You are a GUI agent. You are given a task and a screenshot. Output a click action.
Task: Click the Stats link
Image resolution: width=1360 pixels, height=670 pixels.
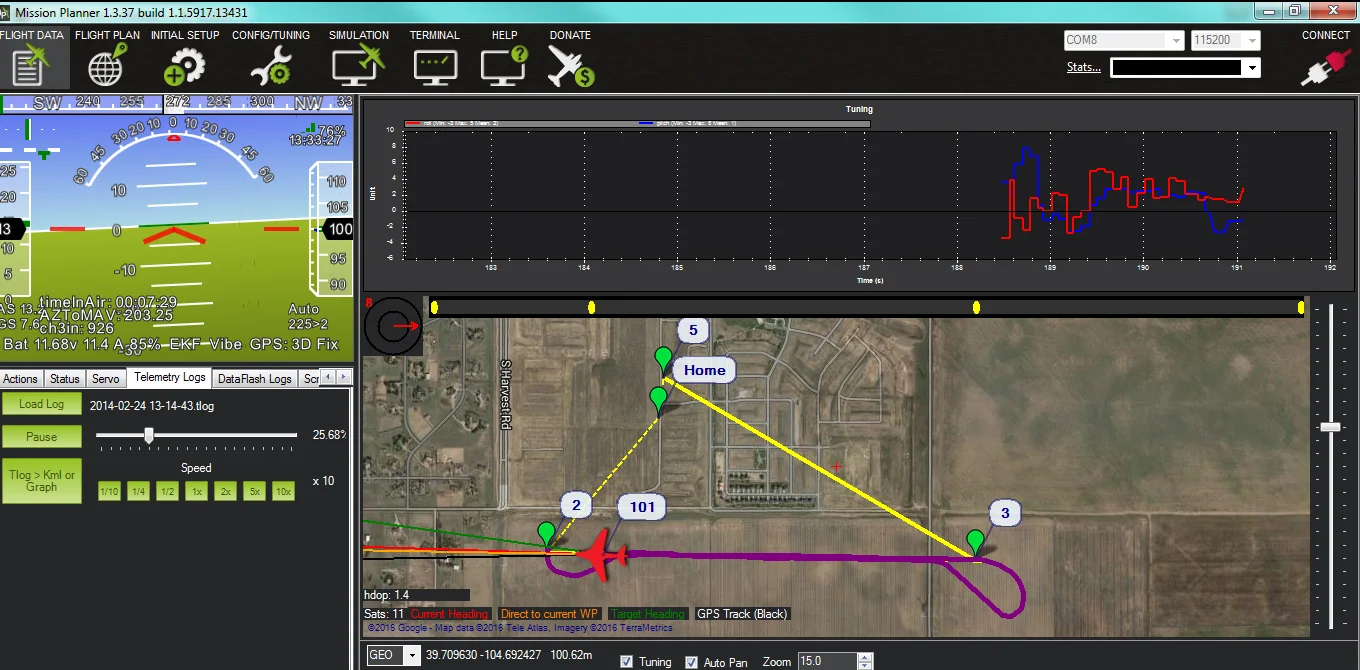coord(1083,67)
